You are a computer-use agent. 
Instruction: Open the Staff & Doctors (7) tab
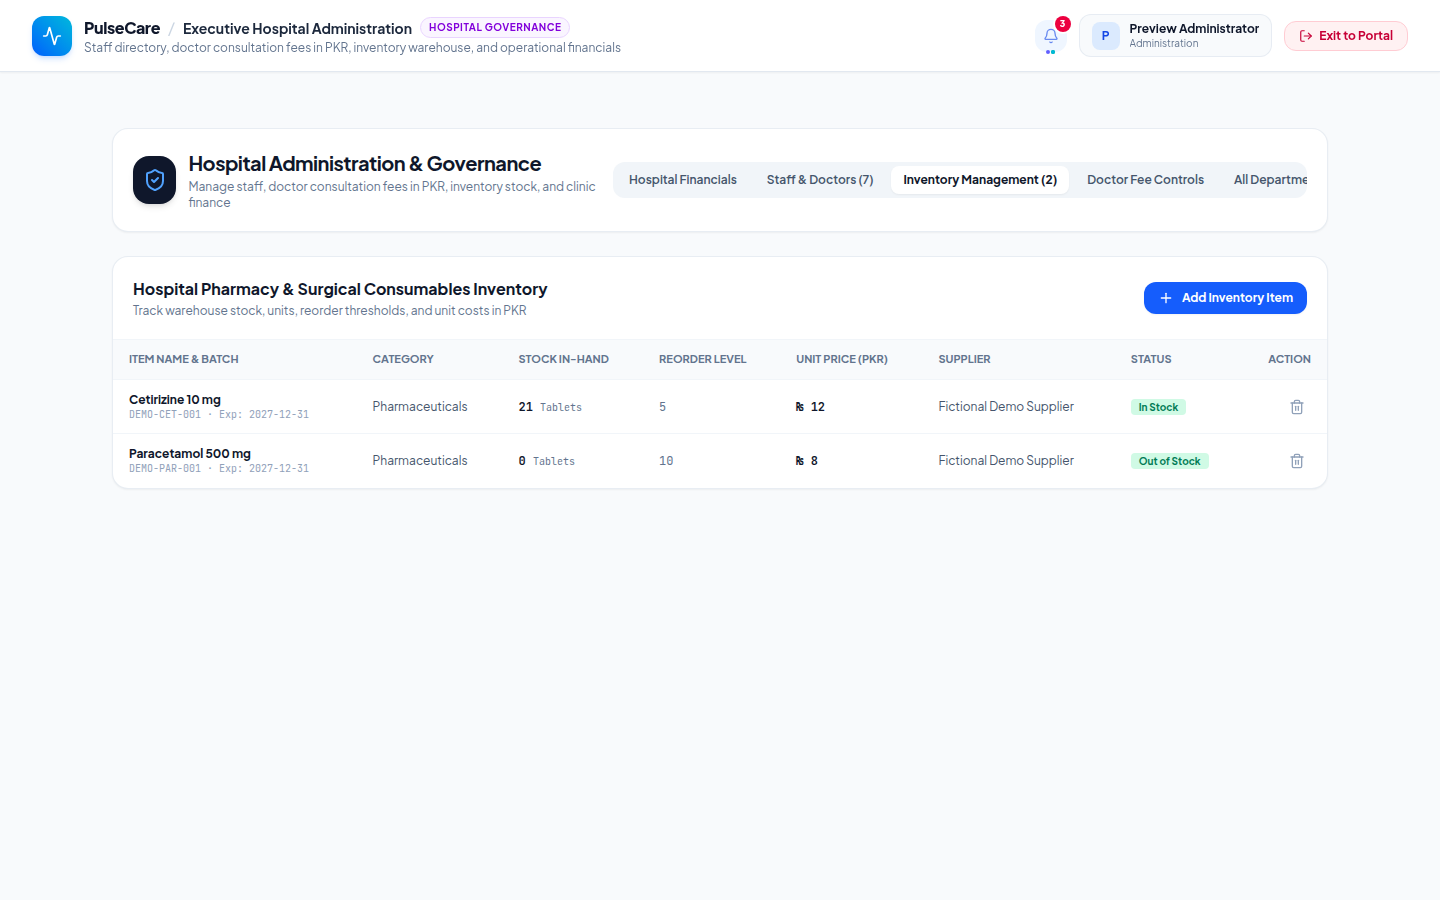(820, 180)
